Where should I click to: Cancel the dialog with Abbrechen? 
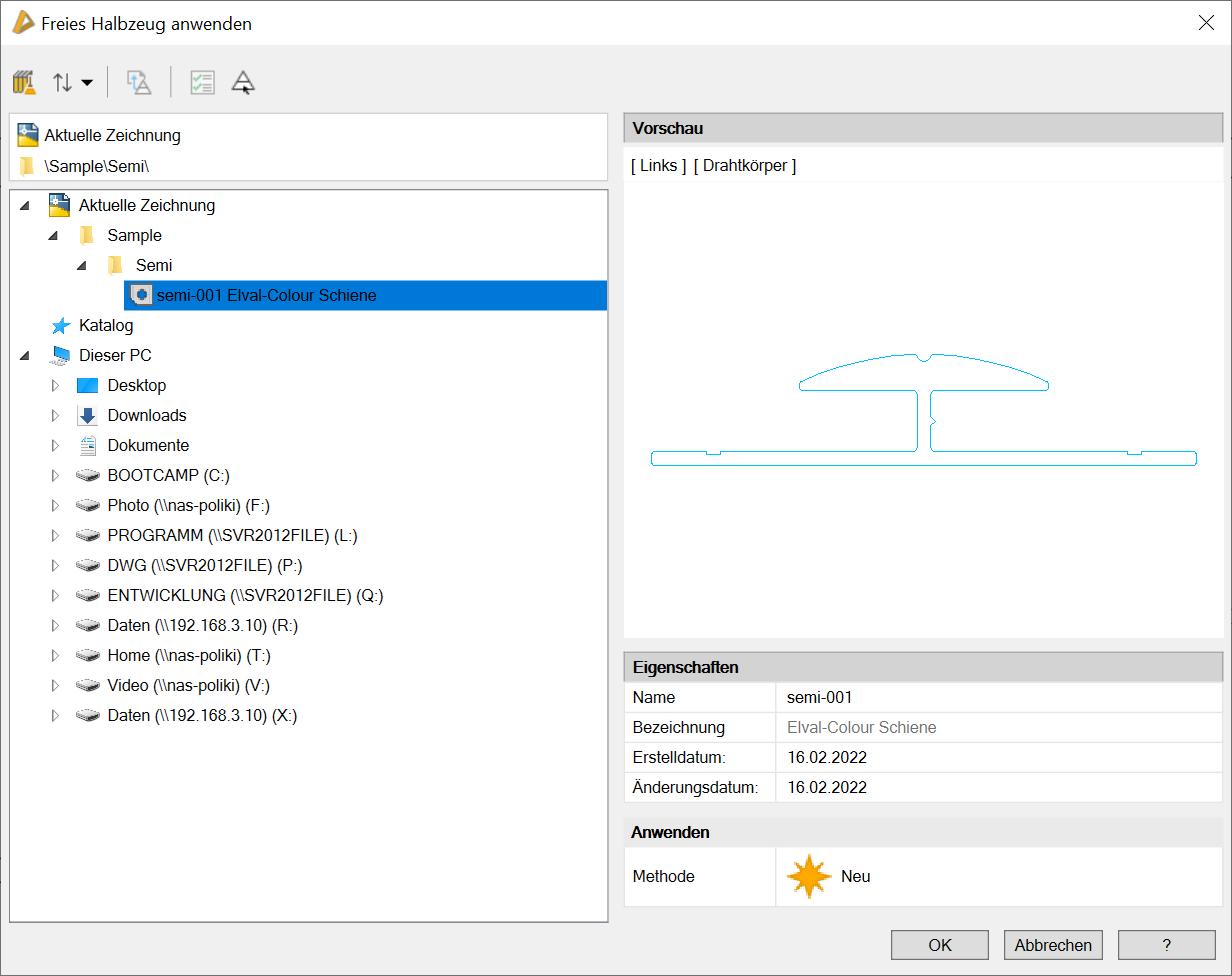1053,945
